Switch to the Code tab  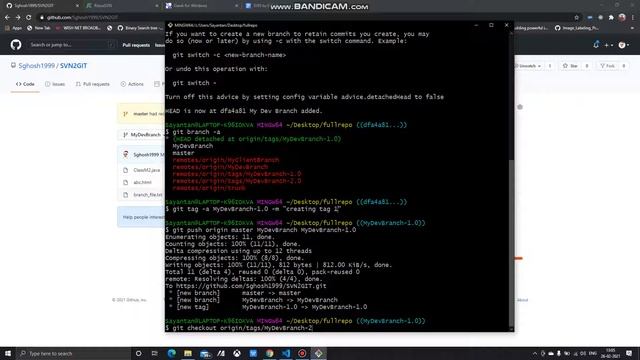[x=25, y=84]
